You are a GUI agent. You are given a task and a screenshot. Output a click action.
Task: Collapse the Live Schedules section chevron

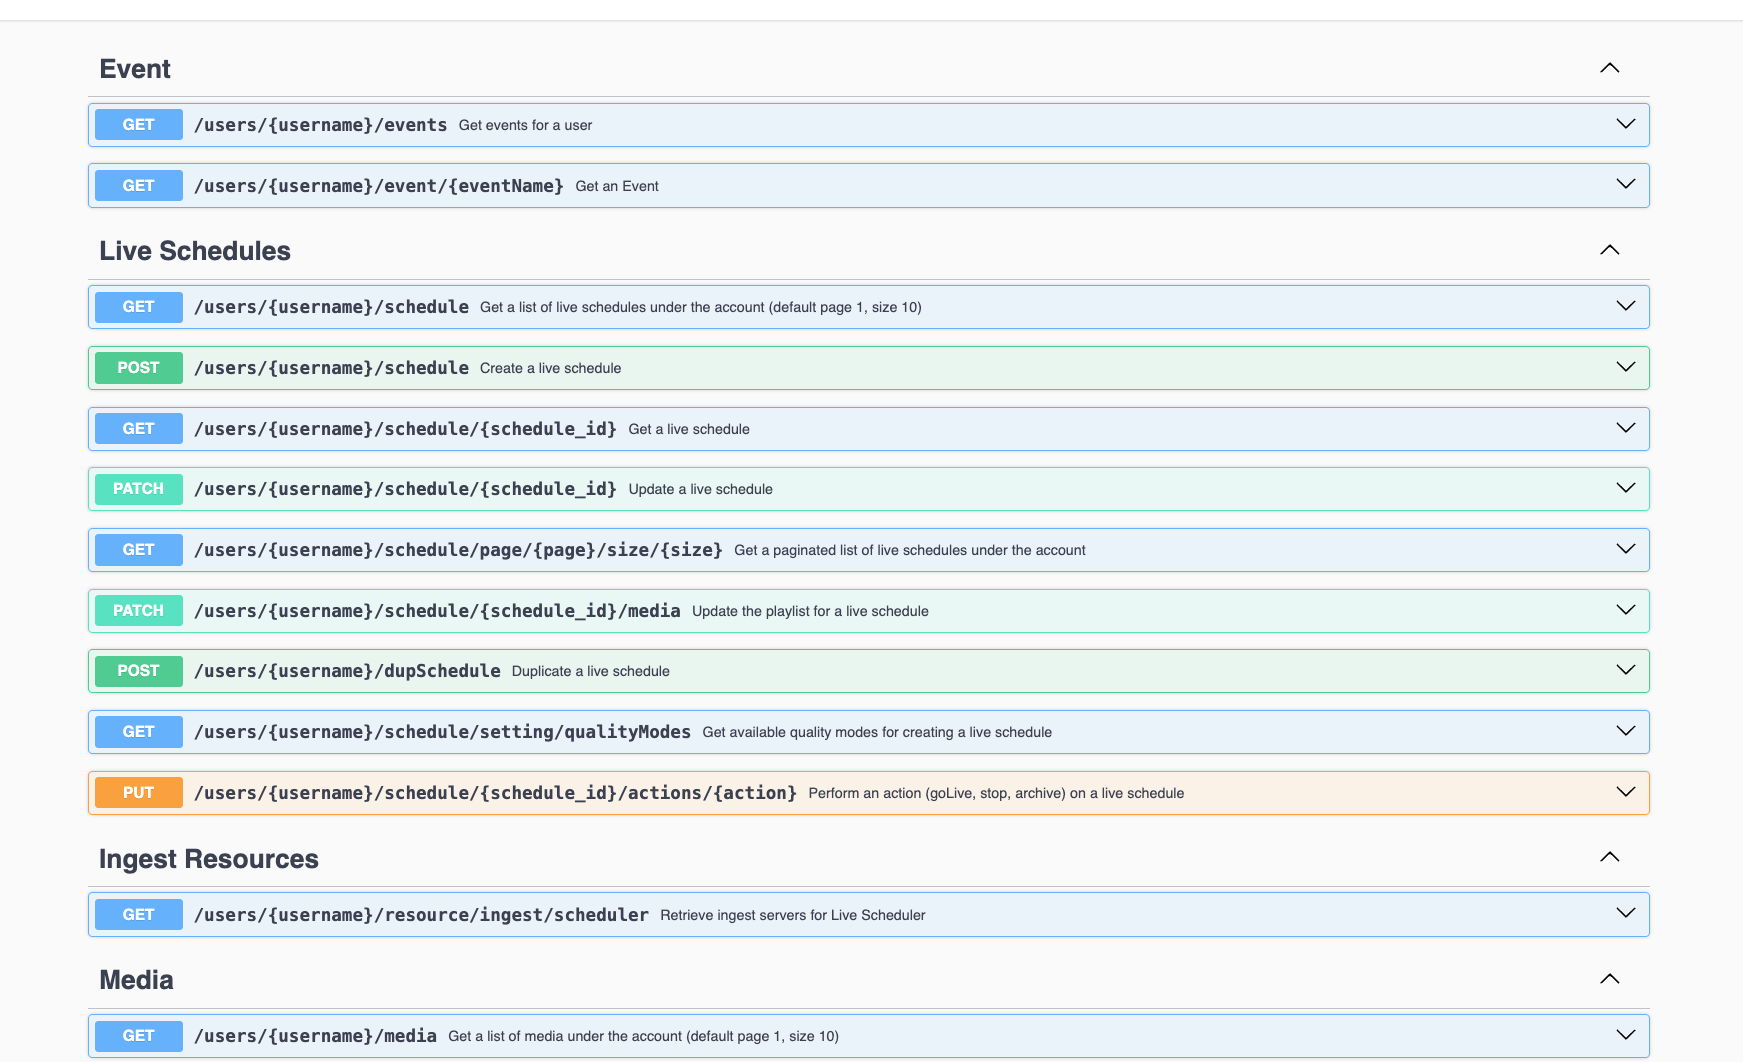pos(1609,250)
